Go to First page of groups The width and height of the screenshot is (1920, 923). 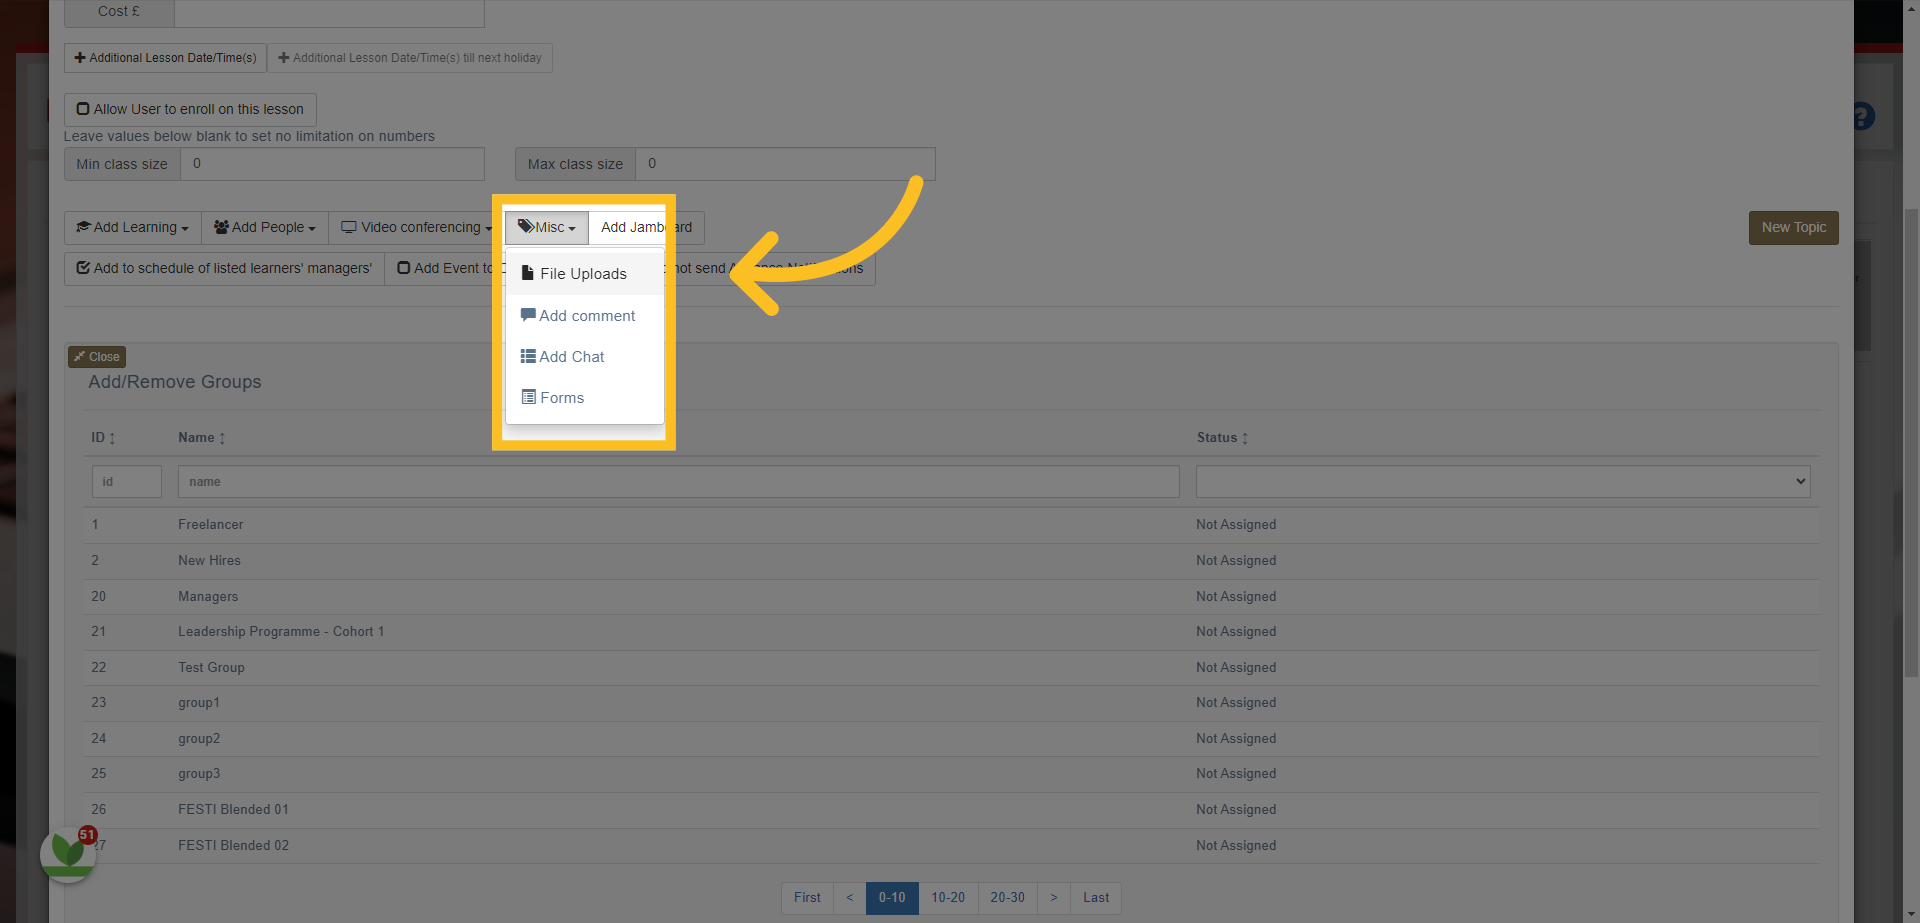coord(807,898)
